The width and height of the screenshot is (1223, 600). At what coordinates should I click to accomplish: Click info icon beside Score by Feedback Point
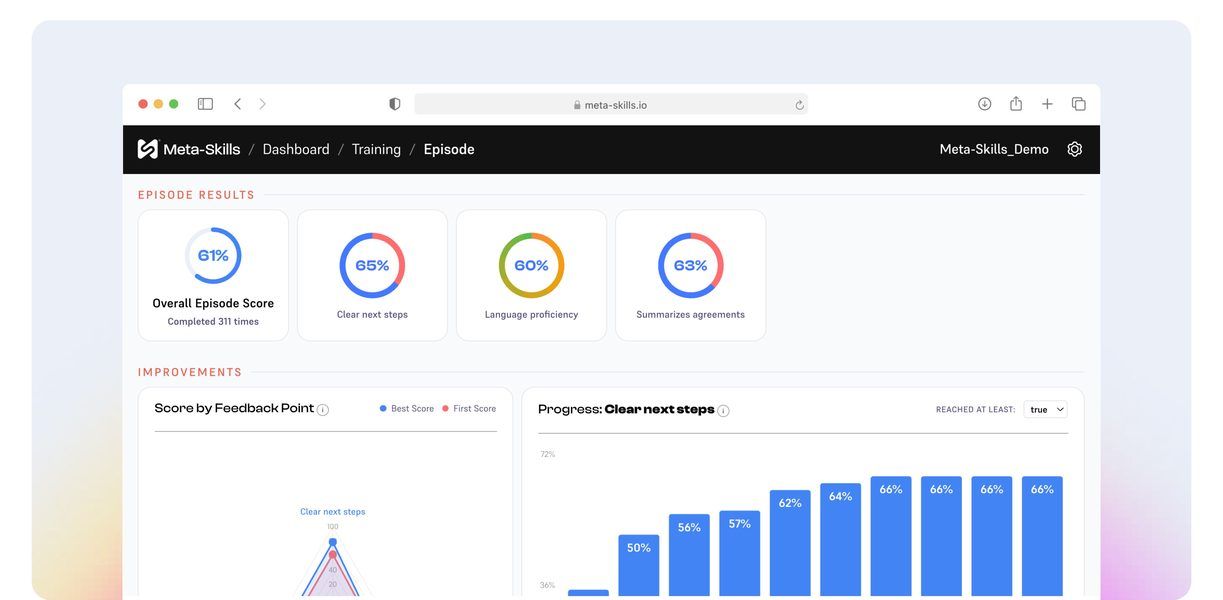pos(323,410)
